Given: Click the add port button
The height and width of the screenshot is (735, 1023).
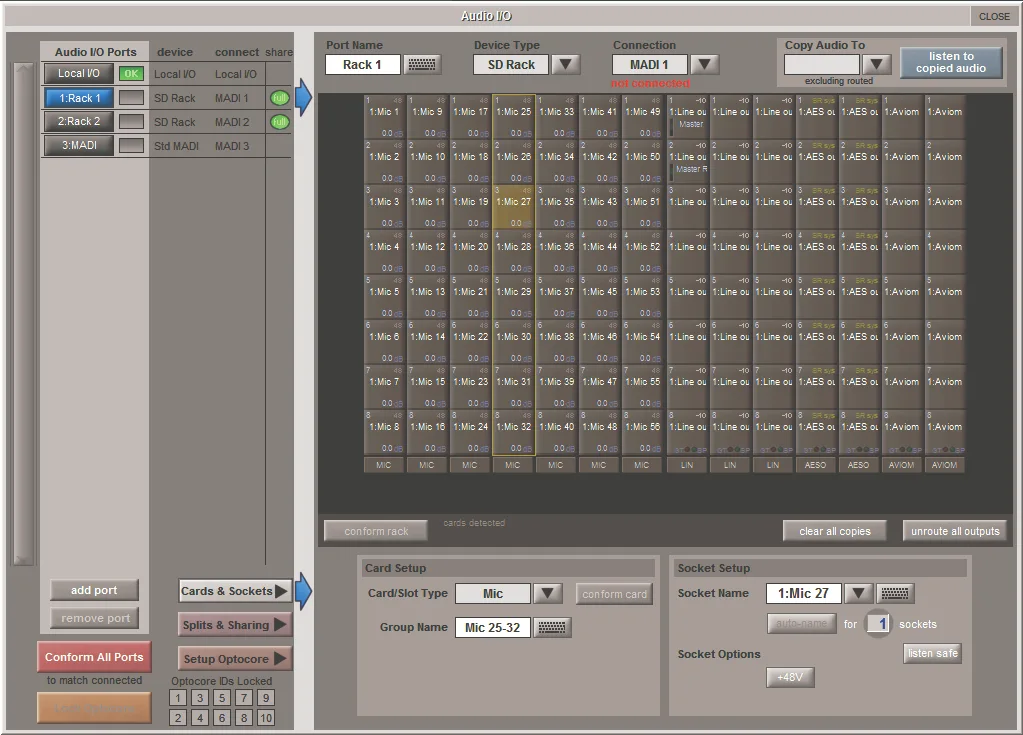Looking at the screenshot, I should coord(95,590).
